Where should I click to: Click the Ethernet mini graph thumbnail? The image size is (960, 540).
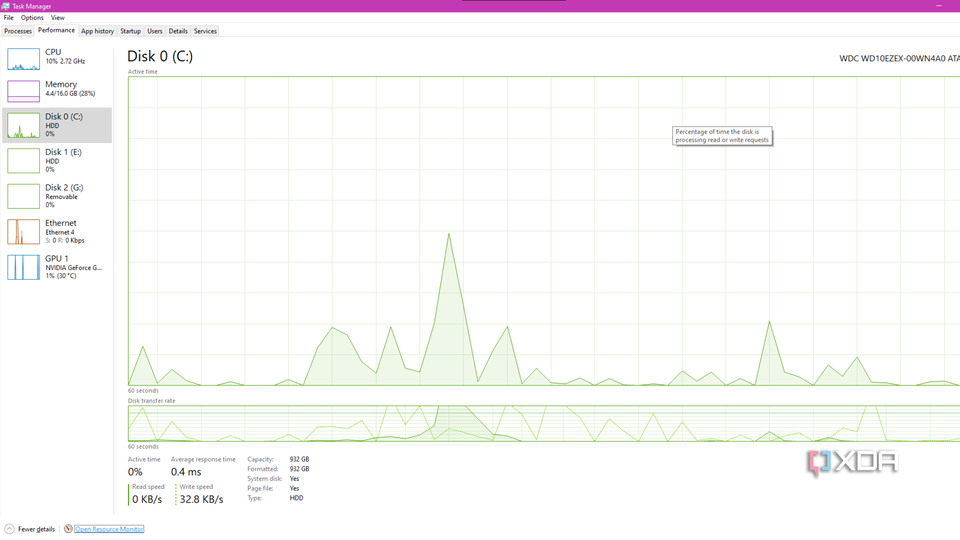tap(23, 232)
